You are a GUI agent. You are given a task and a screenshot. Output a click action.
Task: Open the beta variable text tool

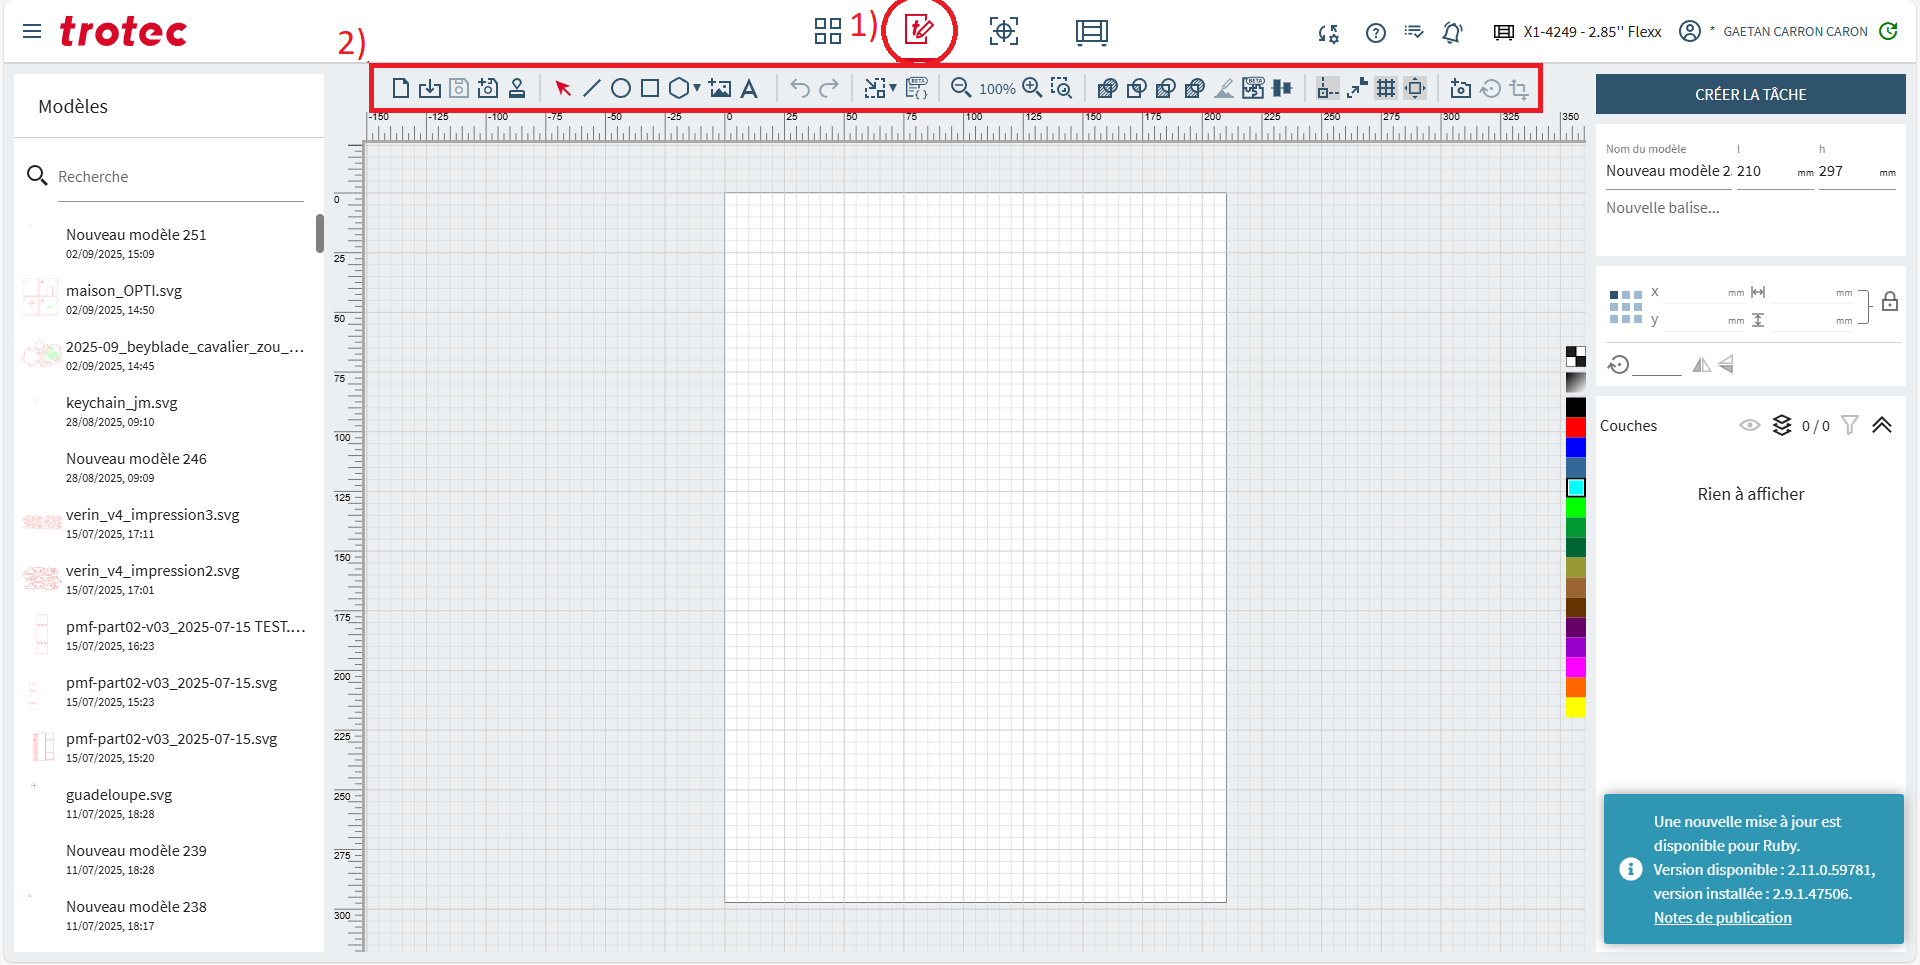tap(917, 88)
